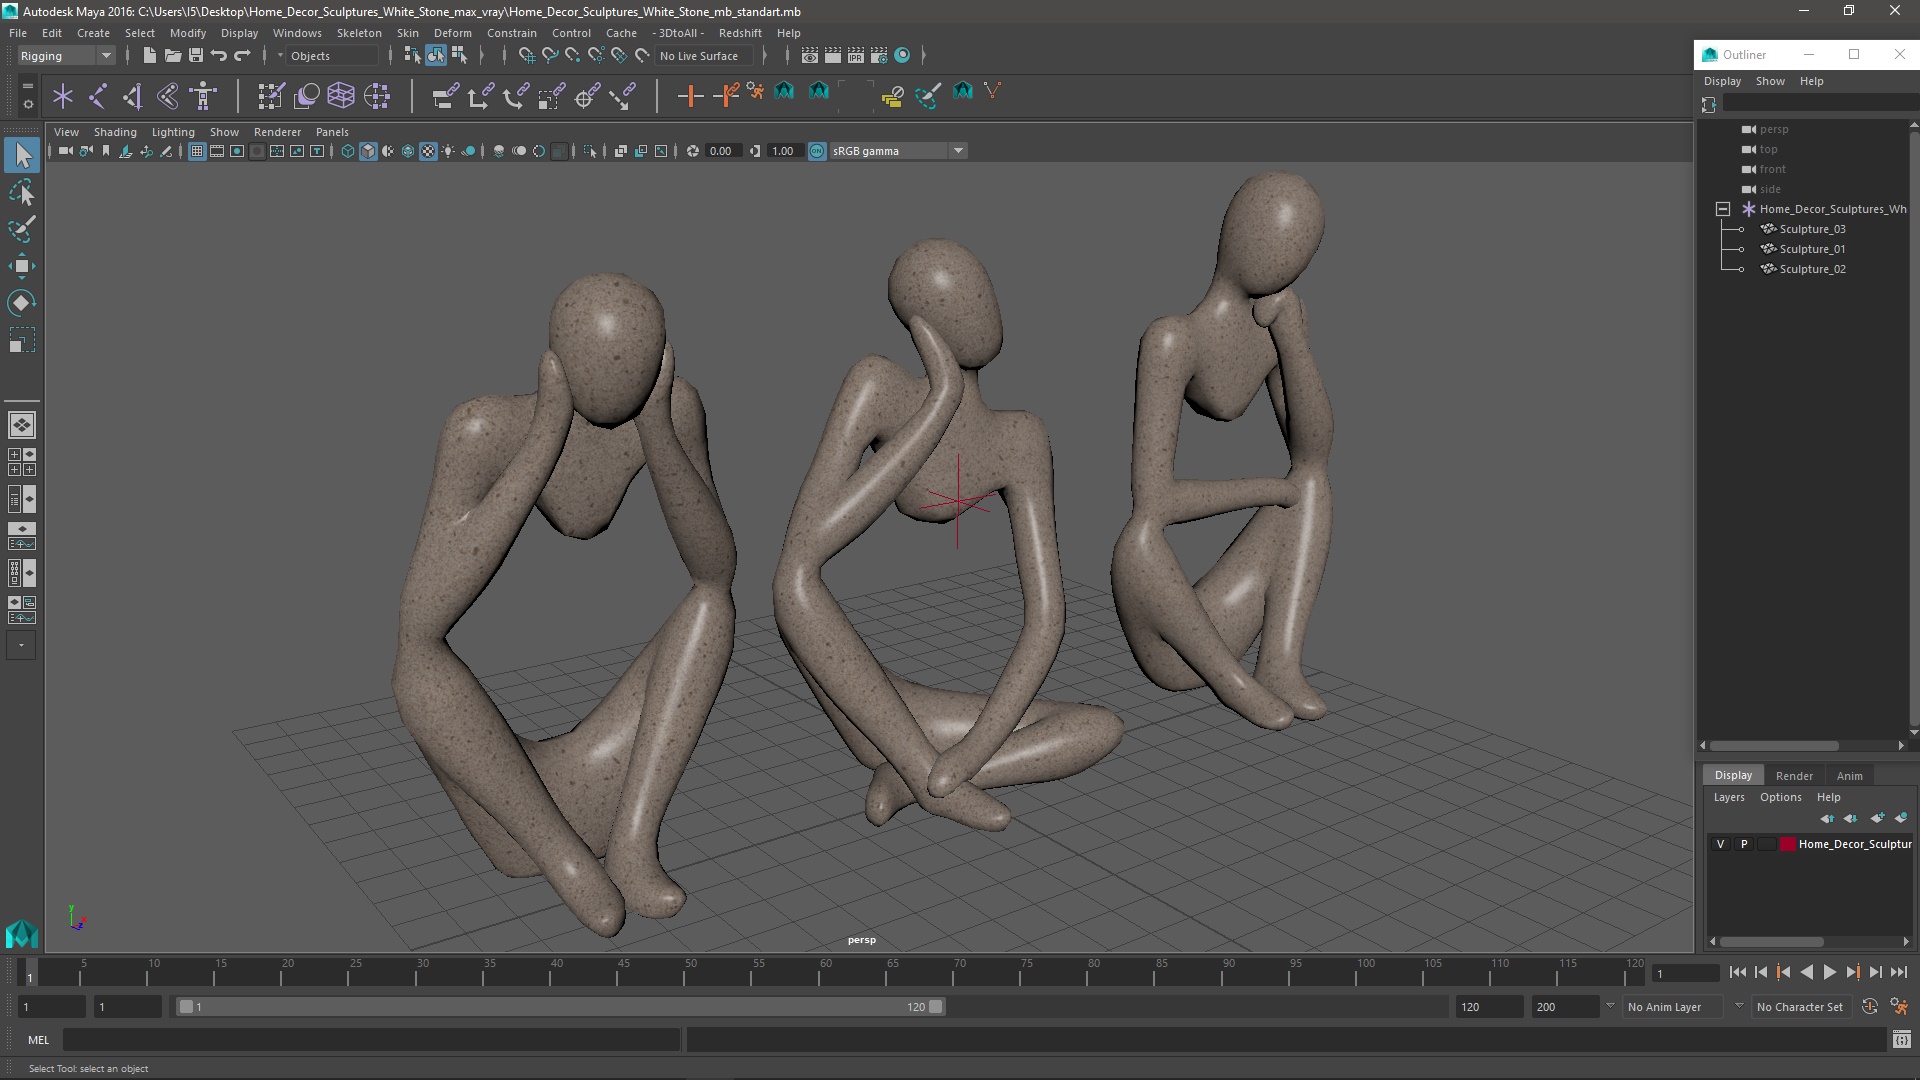Switch to the Anim layer tab
The image size is (1920, 1080).
tap(1849, 776)
